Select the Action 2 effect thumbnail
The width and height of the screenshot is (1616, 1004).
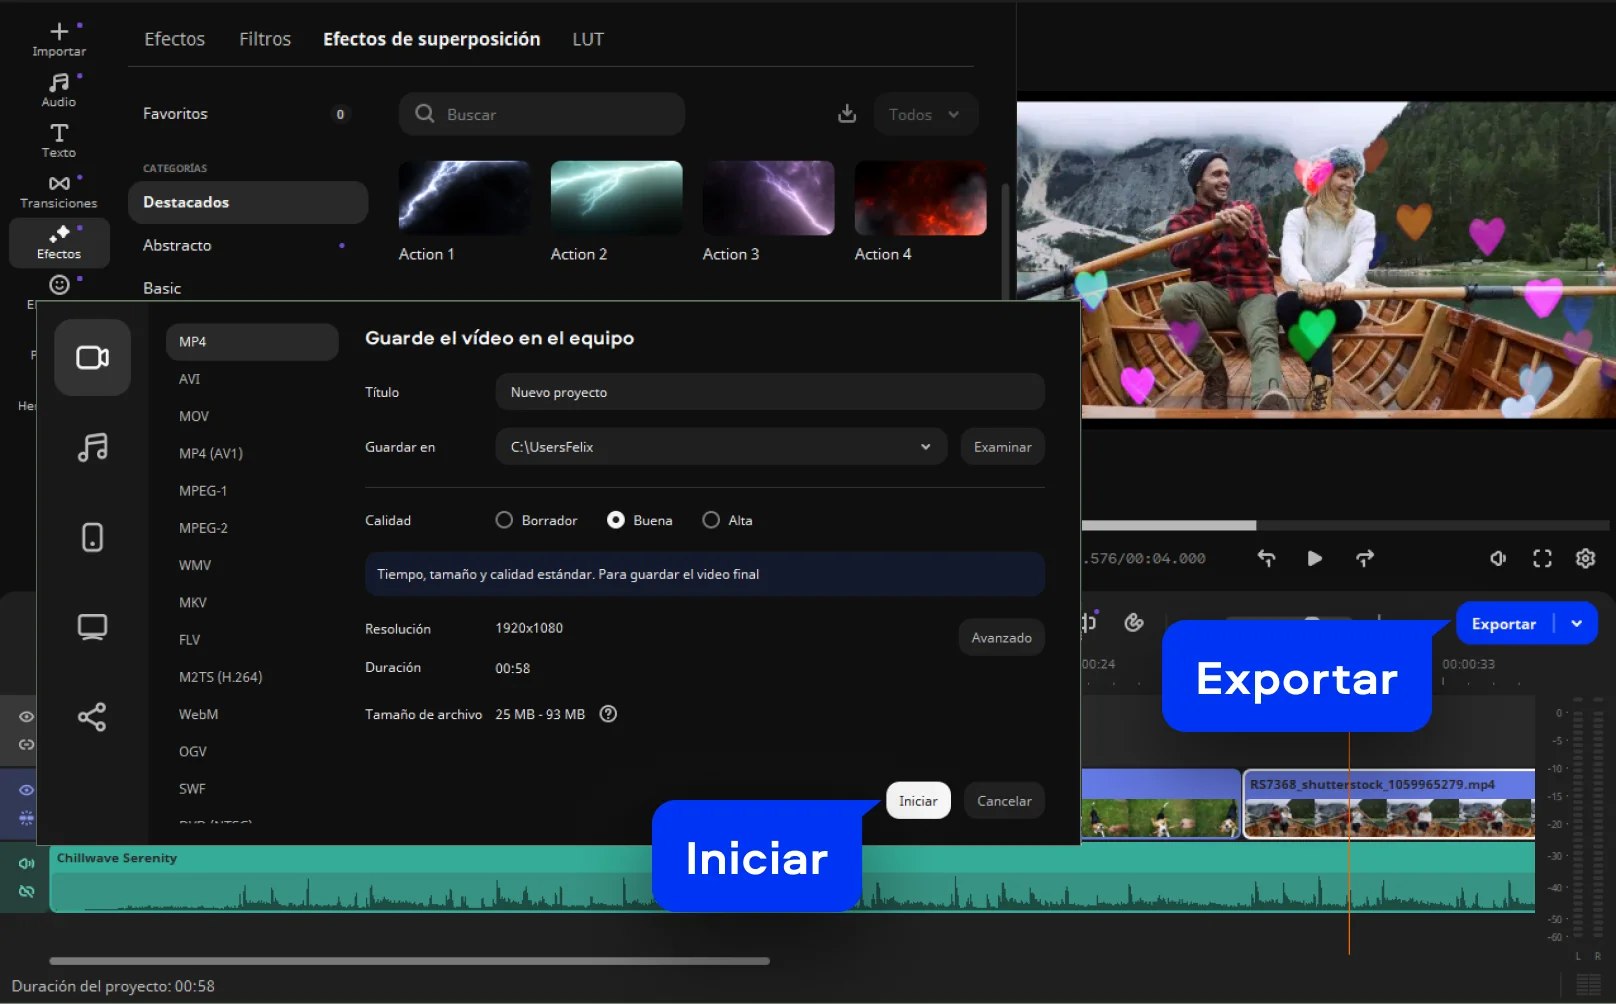[616, 197]
